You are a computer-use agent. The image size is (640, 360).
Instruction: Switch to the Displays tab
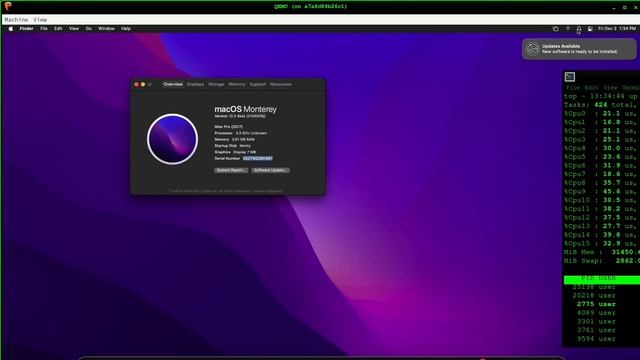[x=195, y=84]
